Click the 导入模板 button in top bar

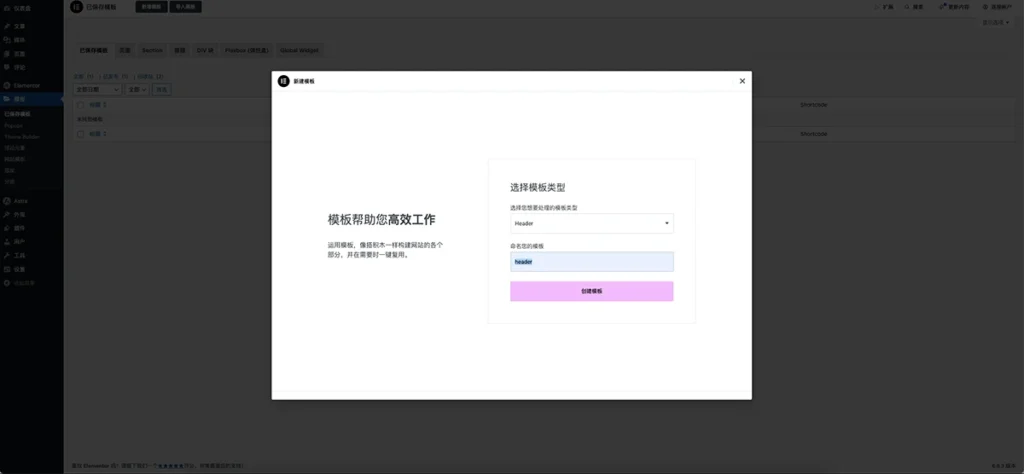pos(188,7)
